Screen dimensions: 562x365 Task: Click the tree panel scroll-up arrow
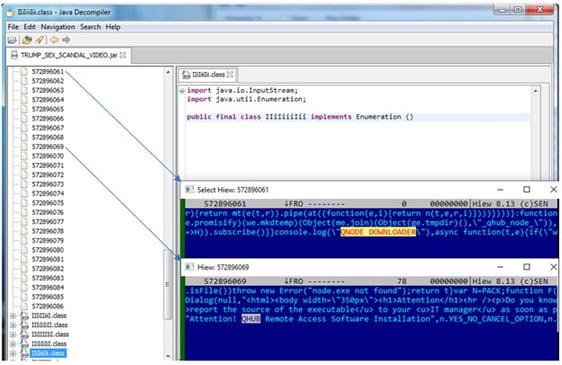[168, 72]
